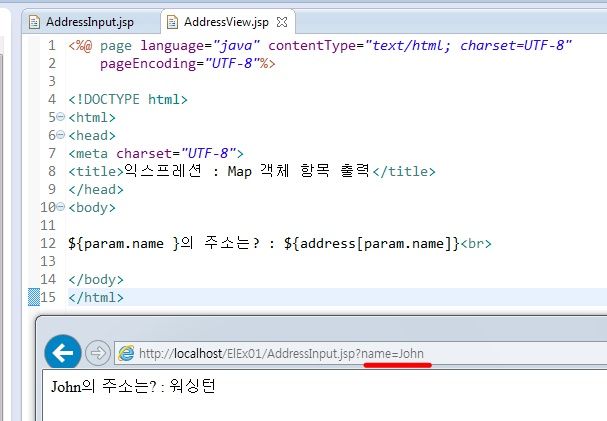This screenshot has width=607, height=421.
Task: Click line number 3 in the gutter
Action: [52, 81]
